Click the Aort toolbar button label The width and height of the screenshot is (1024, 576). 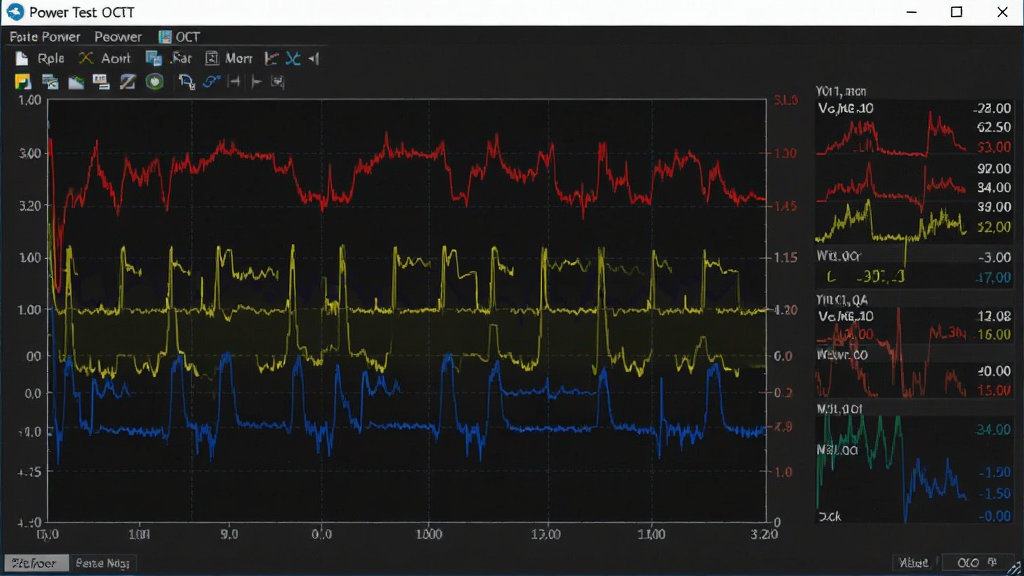[x=116, y=59]
